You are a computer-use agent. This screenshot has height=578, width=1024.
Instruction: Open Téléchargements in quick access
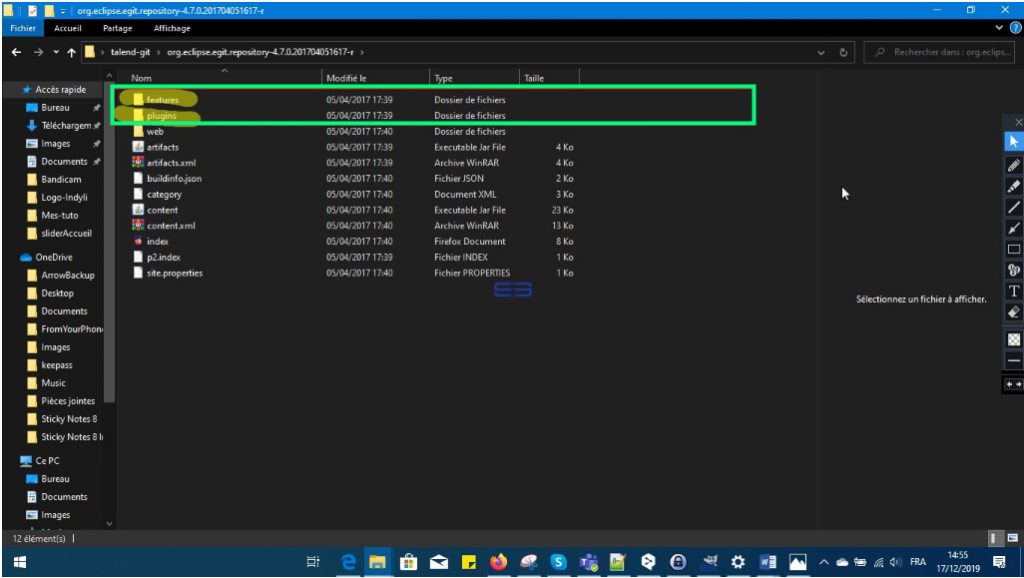[66, 125]
